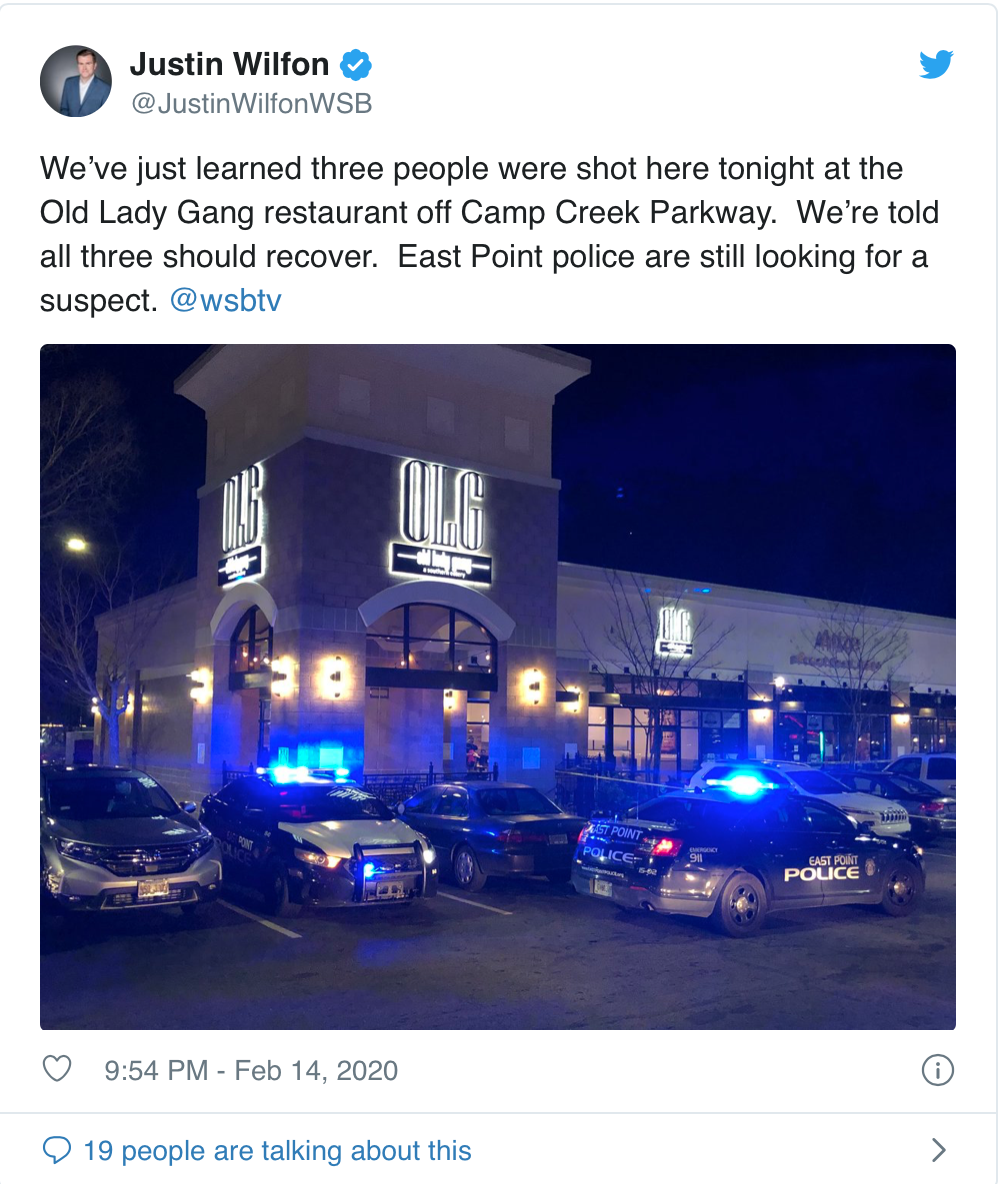998x1184 pixels.
Task: Open the @wsbtv mention link
Action: point(226,301)
